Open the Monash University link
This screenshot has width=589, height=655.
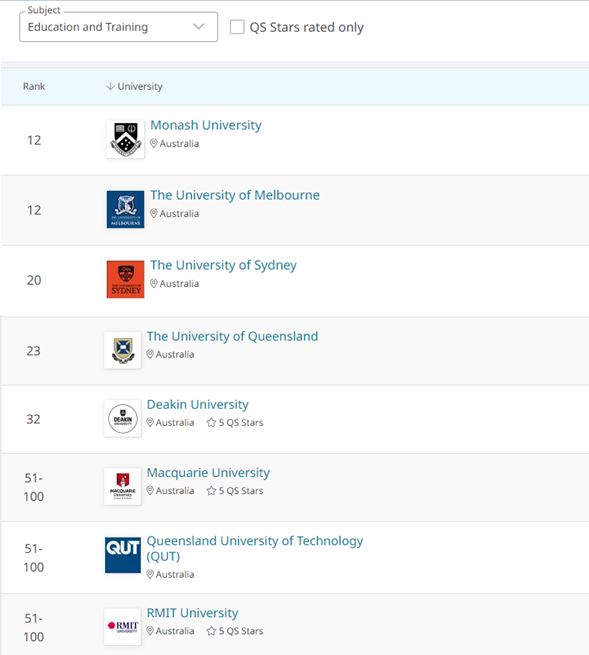(x=206, y=125)
